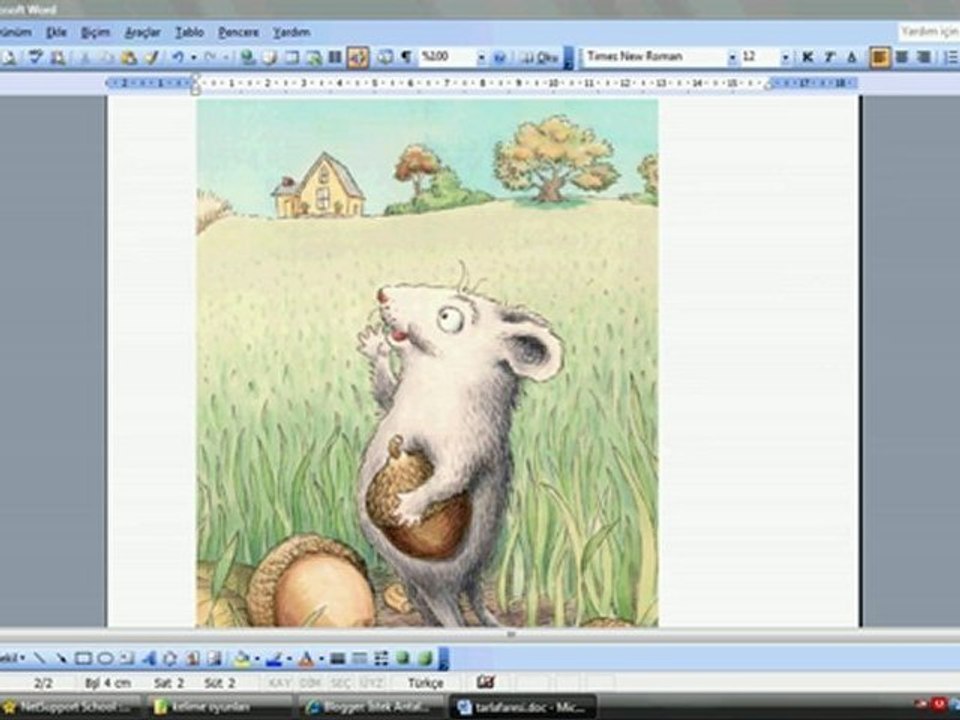This screenshot has width=960, height=720.
Task: Click the Insert Hyperlink globe icon
Action: 247,58
